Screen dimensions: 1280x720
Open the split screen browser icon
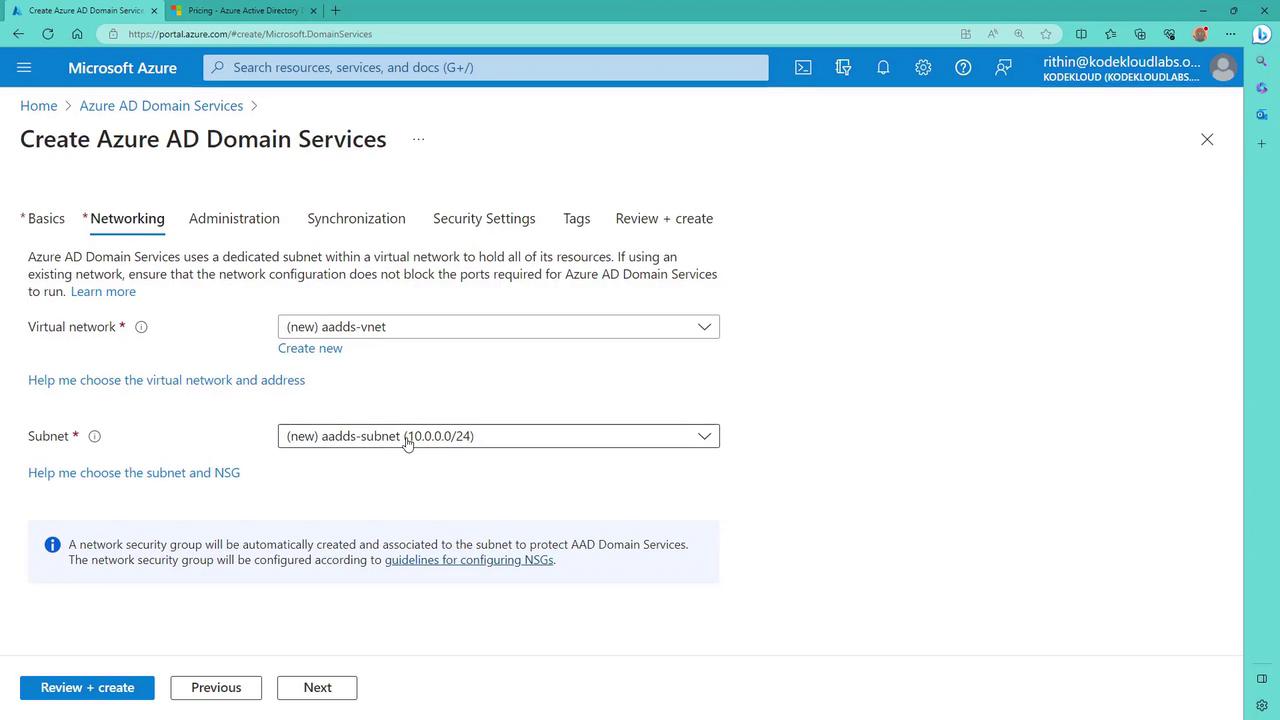point(1081,34)
